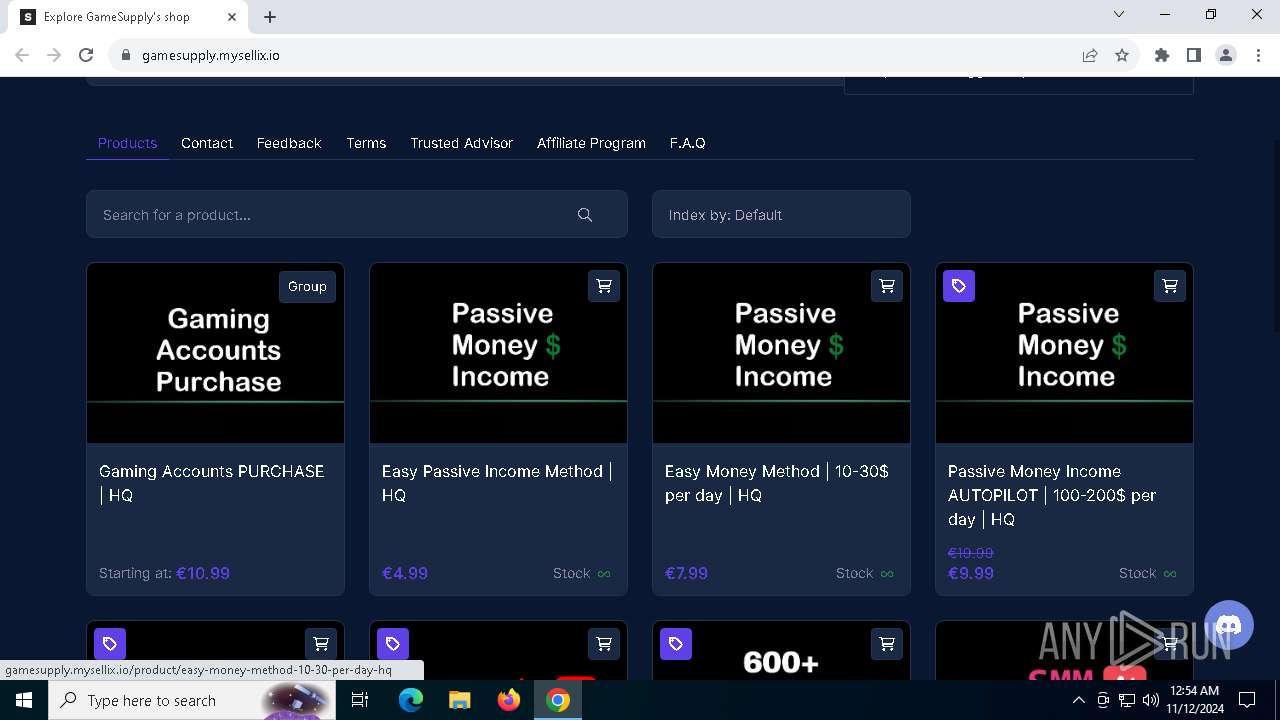This screenshot has height=720, width=1280.
Task: Click the €4.99 price
Action: pos(405,573)
